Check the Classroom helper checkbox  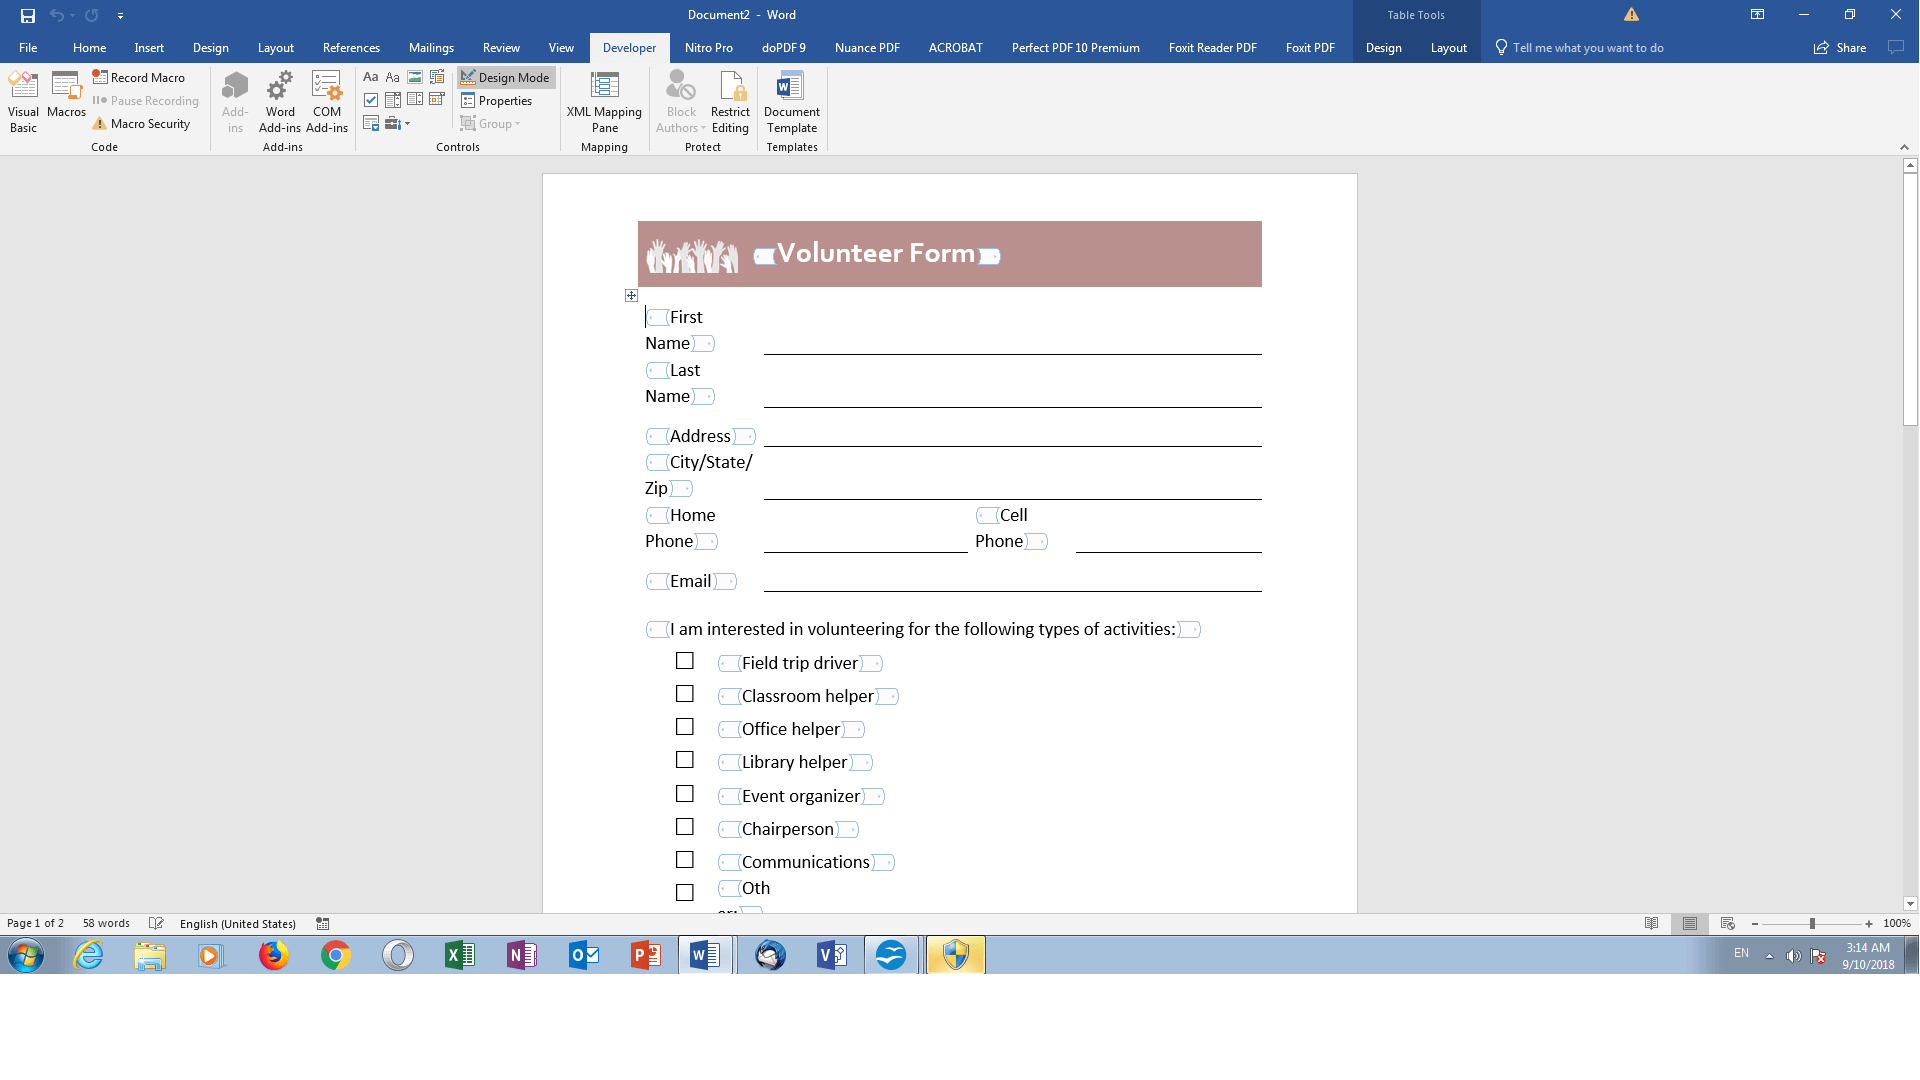683,695
